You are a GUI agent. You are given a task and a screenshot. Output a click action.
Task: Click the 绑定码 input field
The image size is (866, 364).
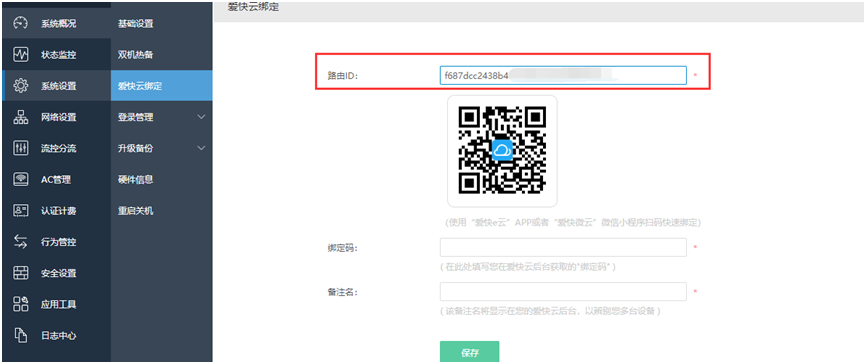[563, 247]
